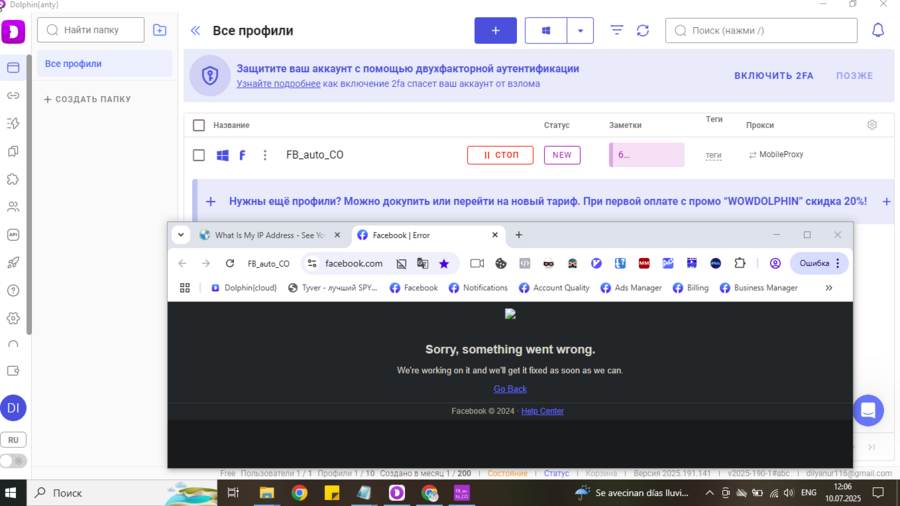Image resolution: width=900 pixels, height=506 pixels.
Task: Show more bookmarks with double chevron
Action: point(829,288)
